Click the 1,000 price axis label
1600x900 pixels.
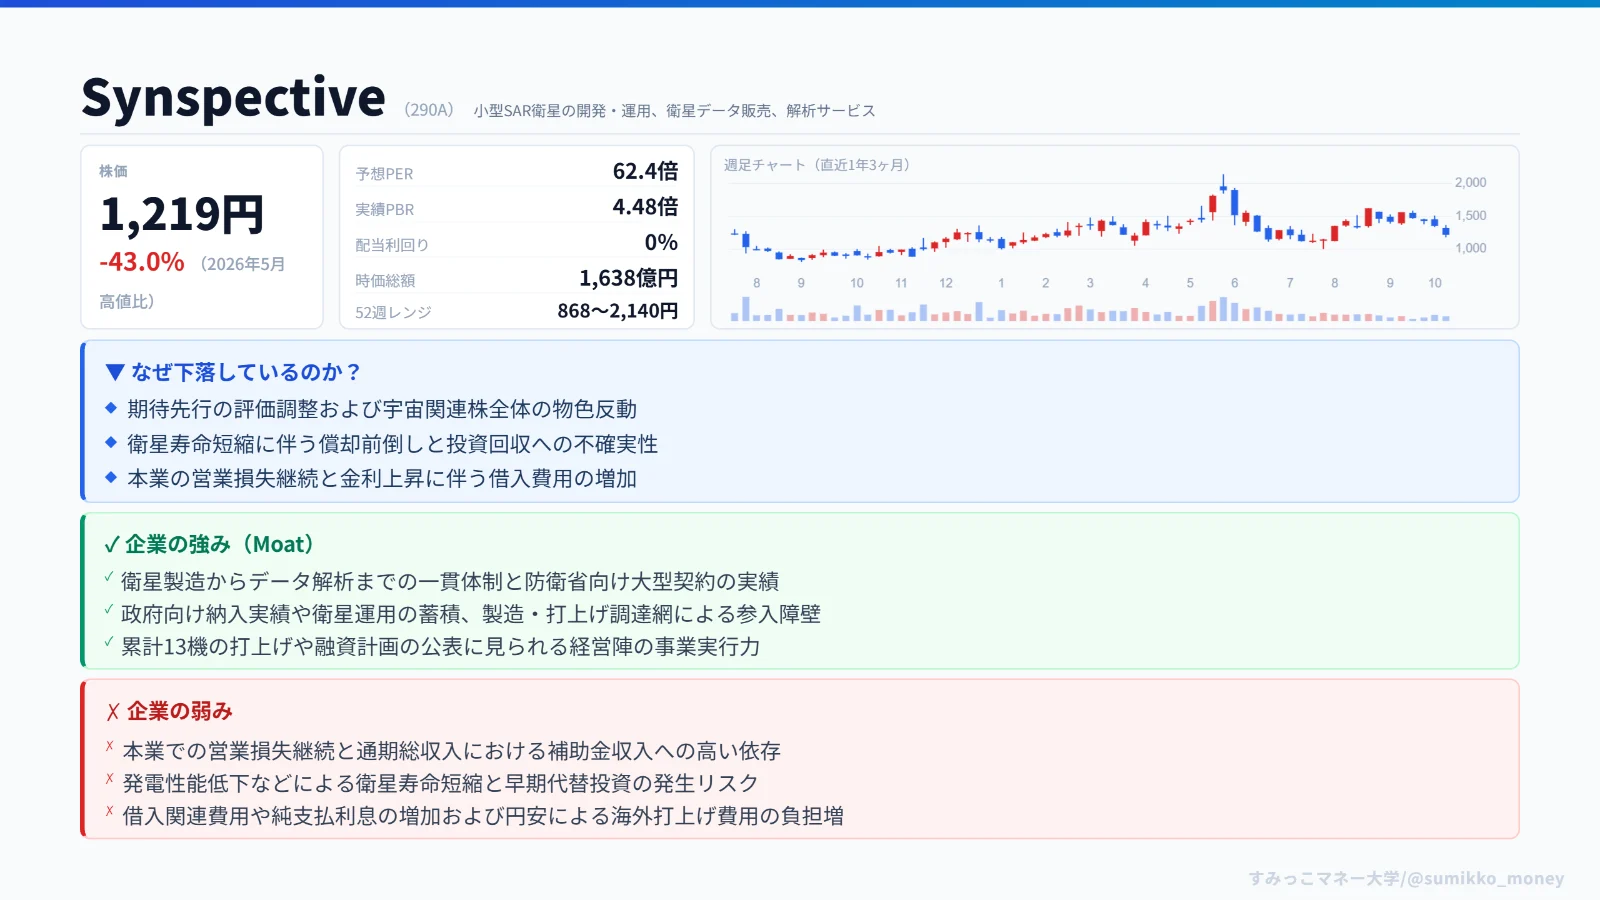point(1470,248)
